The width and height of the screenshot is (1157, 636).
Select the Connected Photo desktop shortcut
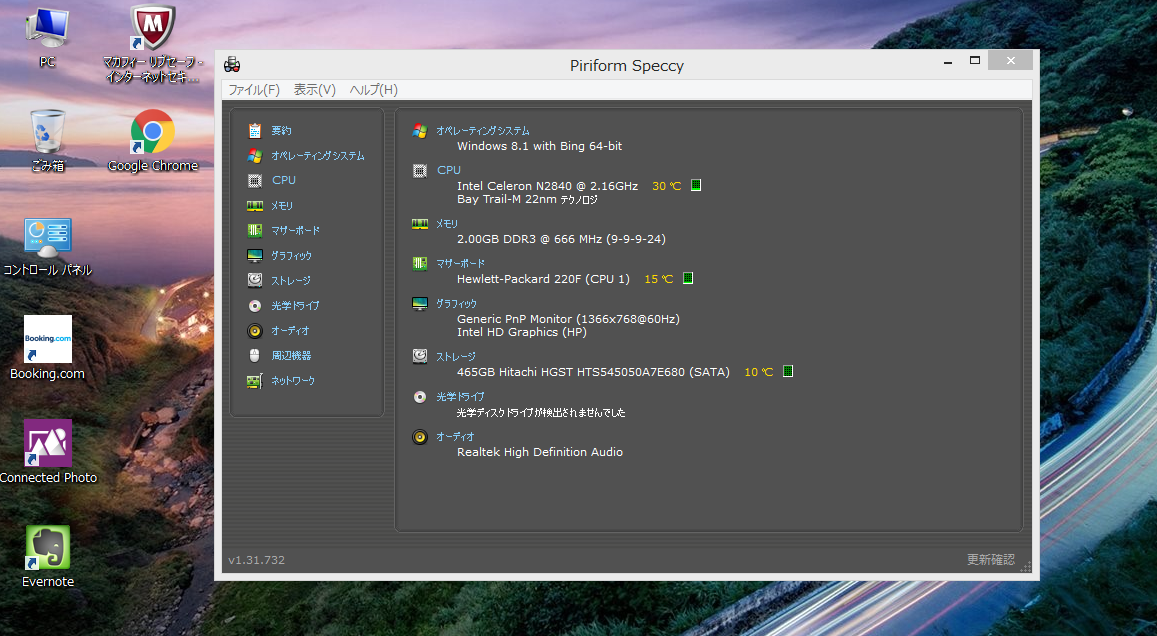pos(48,452)
